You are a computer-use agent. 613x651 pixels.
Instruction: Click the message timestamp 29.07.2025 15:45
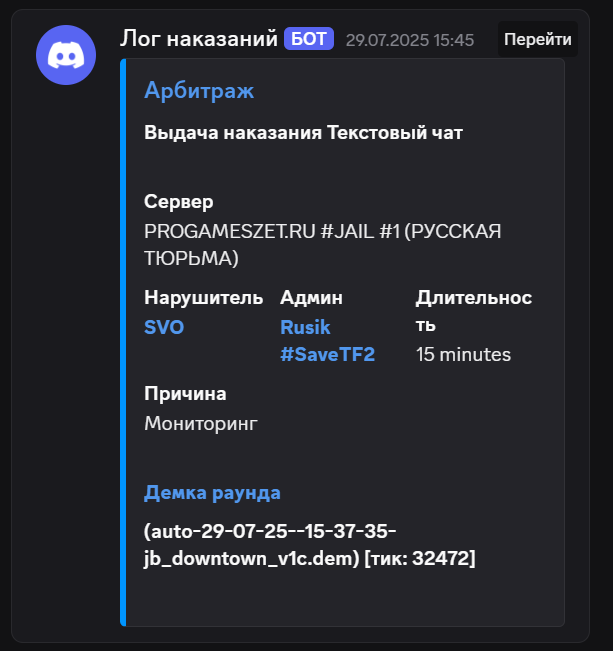click(409, 40)
